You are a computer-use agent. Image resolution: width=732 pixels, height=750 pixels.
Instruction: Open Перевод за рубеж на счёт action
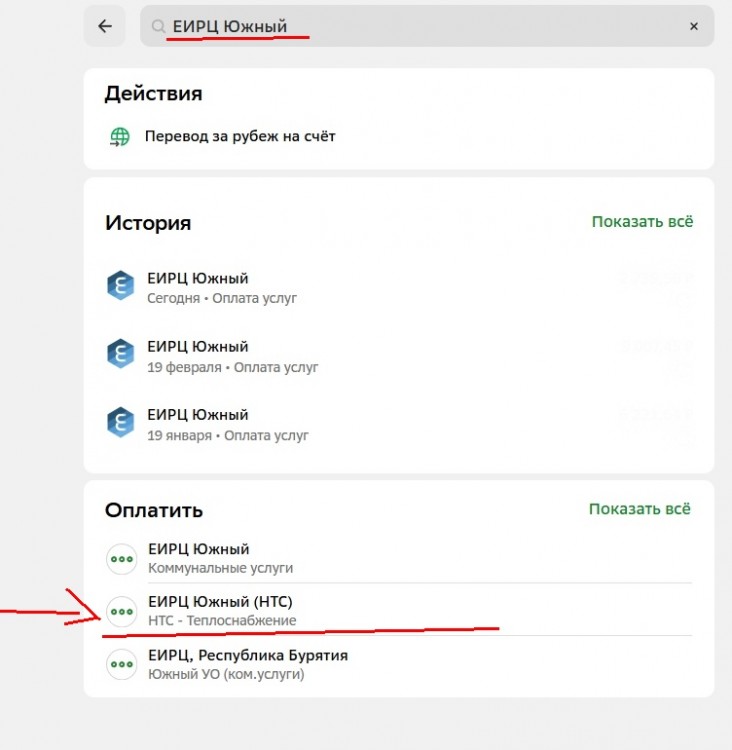[240, 136]
